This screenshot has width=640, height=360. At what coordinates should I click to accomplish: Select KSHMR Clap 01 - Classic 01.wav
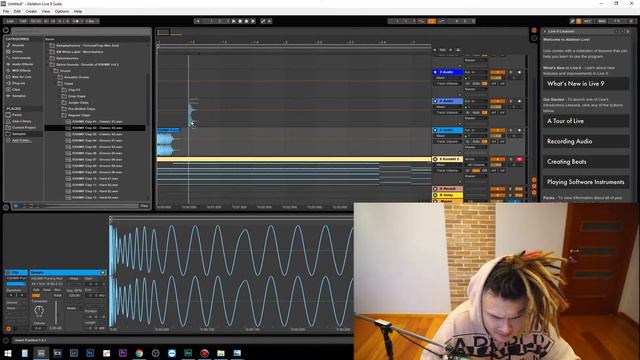pyautogui.click(x=97, y=122)
